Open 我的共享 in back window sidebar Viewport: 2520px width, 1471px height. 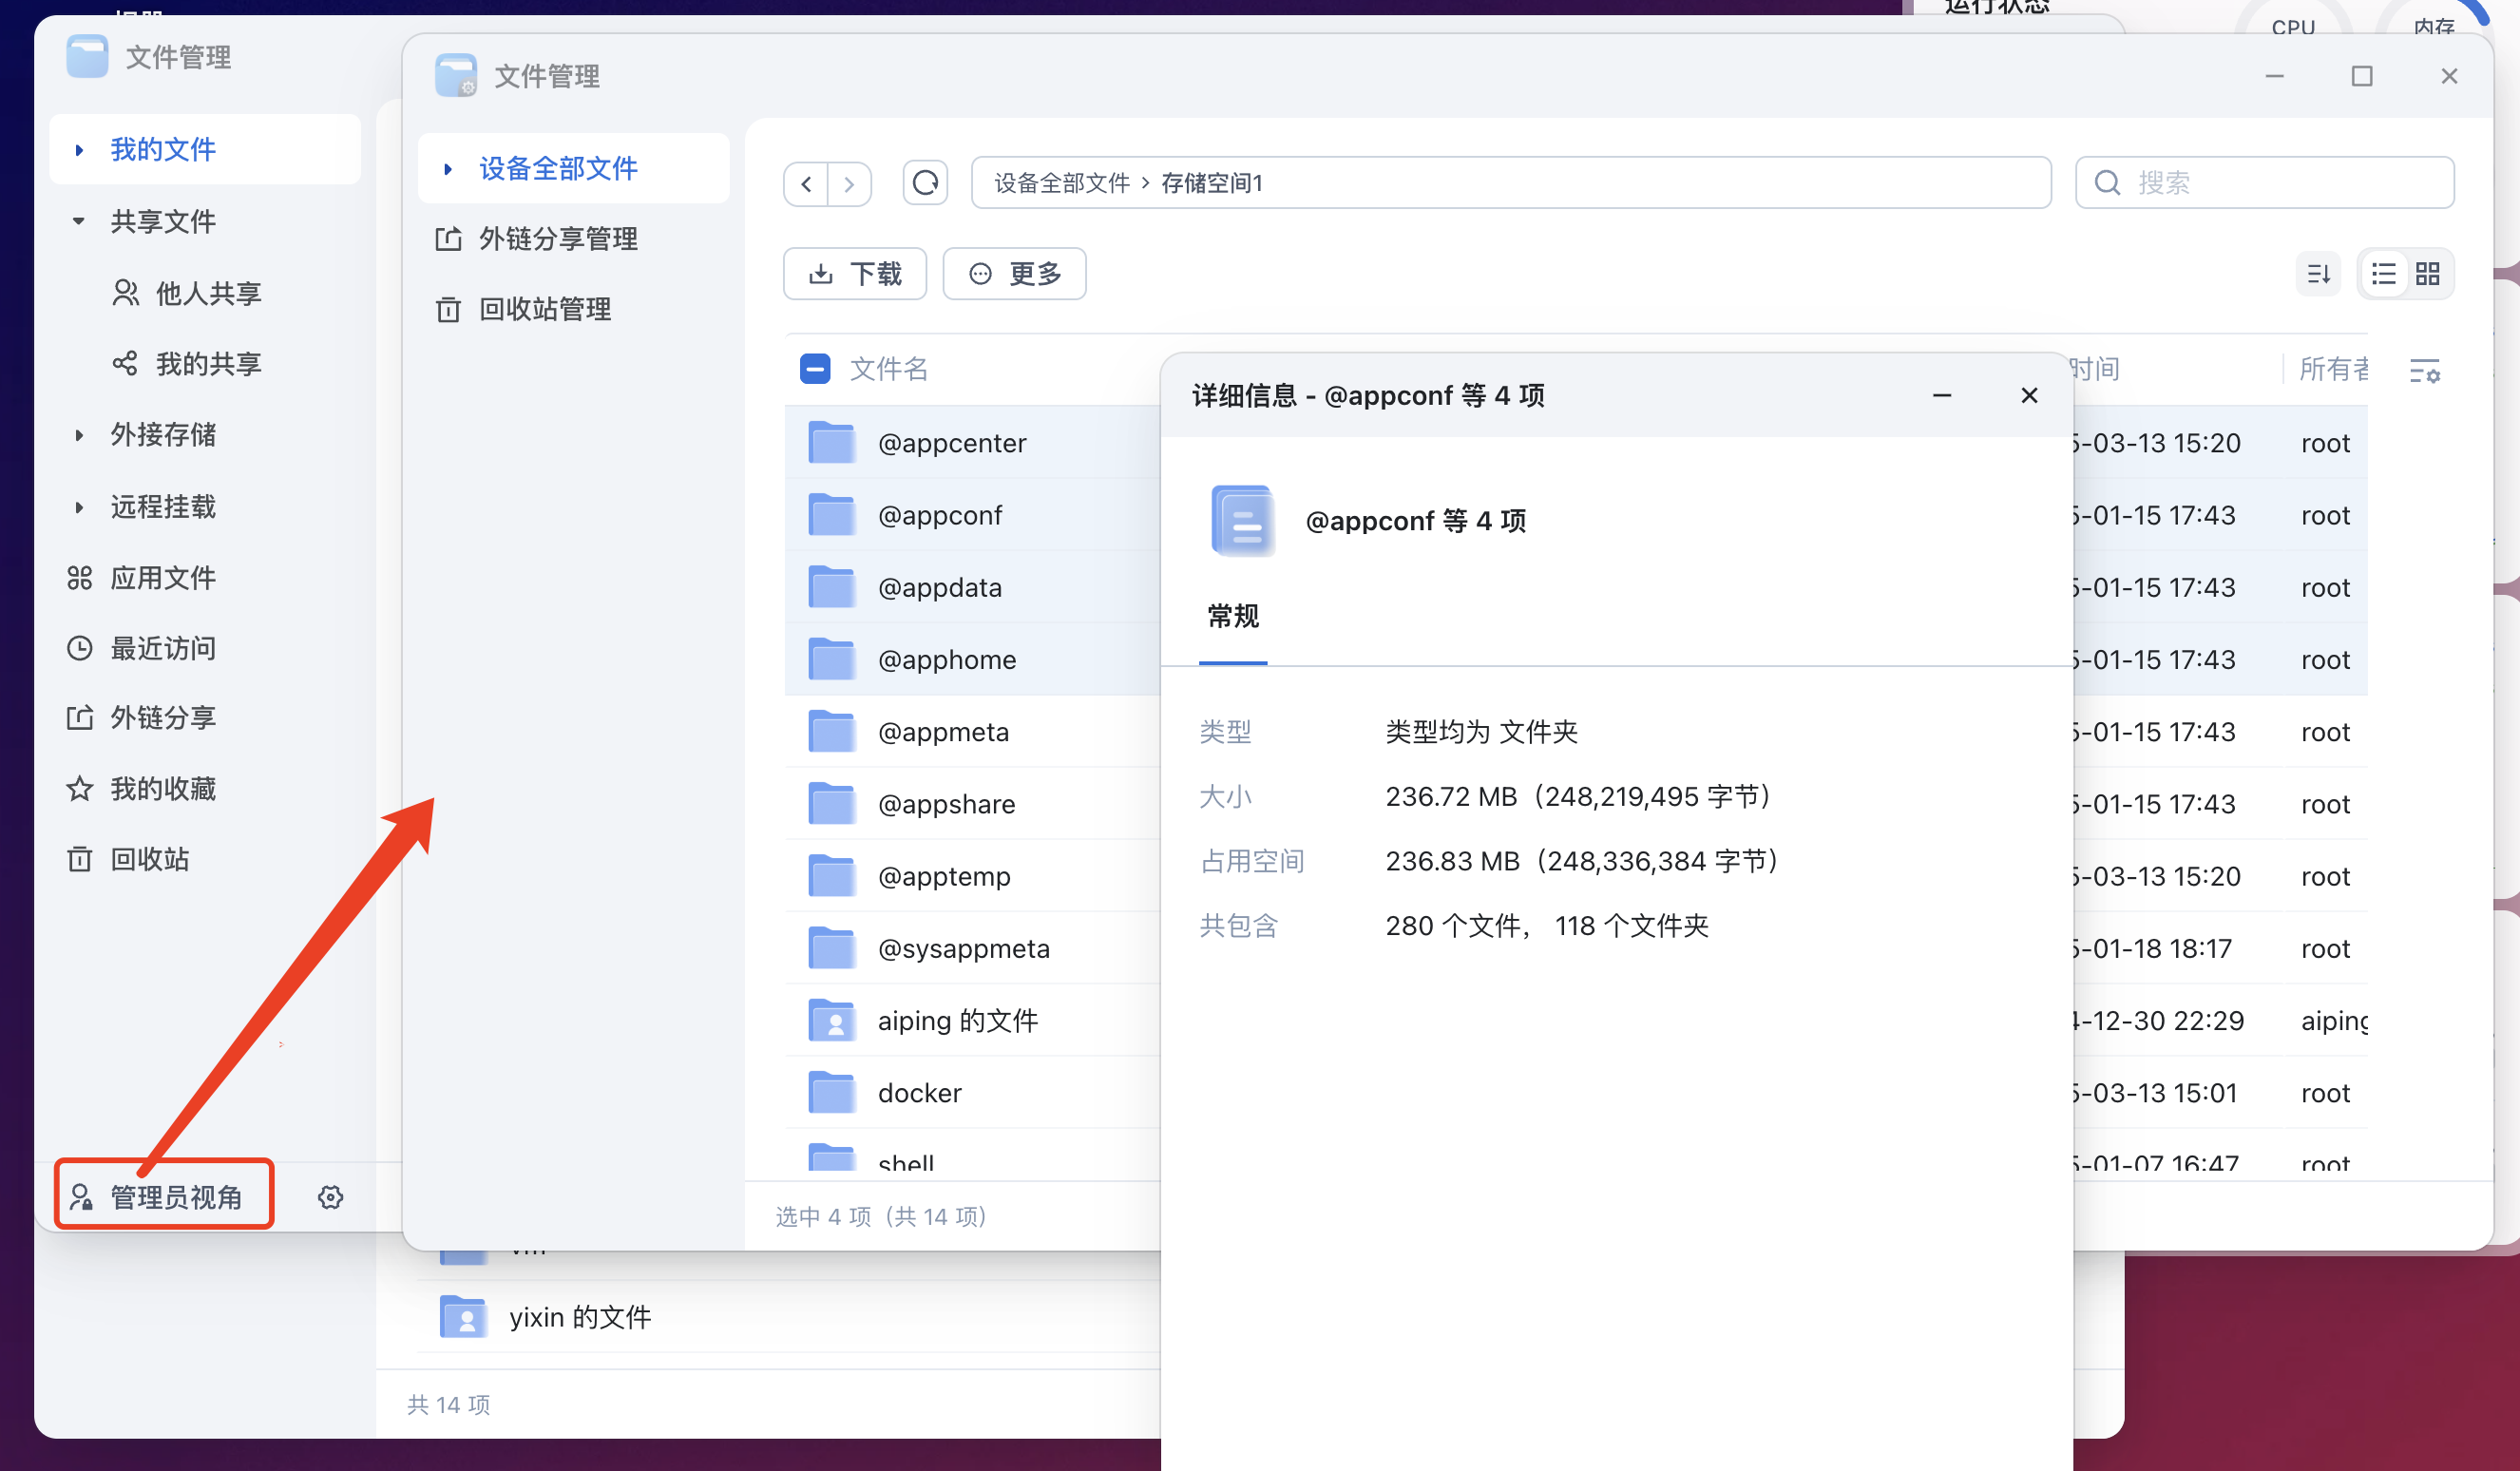(204, 363)
